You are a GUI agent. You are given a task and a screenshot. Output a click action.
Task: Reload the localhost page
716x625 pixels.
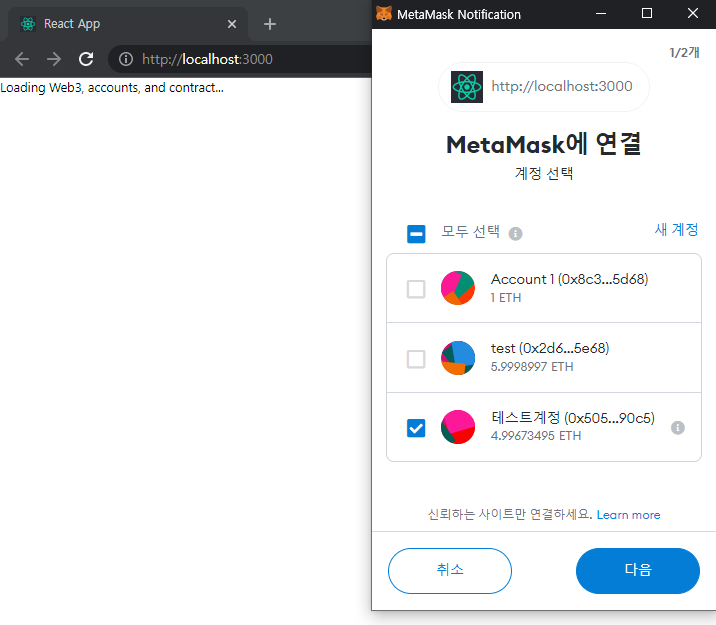coord(86,59)
